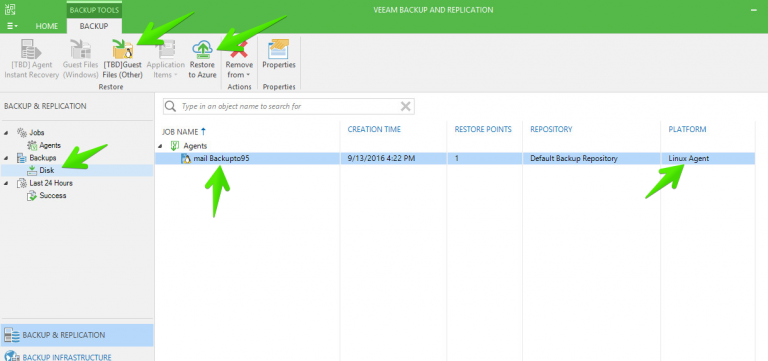Screen dimensions: 768x361
Task: Click the Last 24 Hours icon in tree
Action: (22, 183)
